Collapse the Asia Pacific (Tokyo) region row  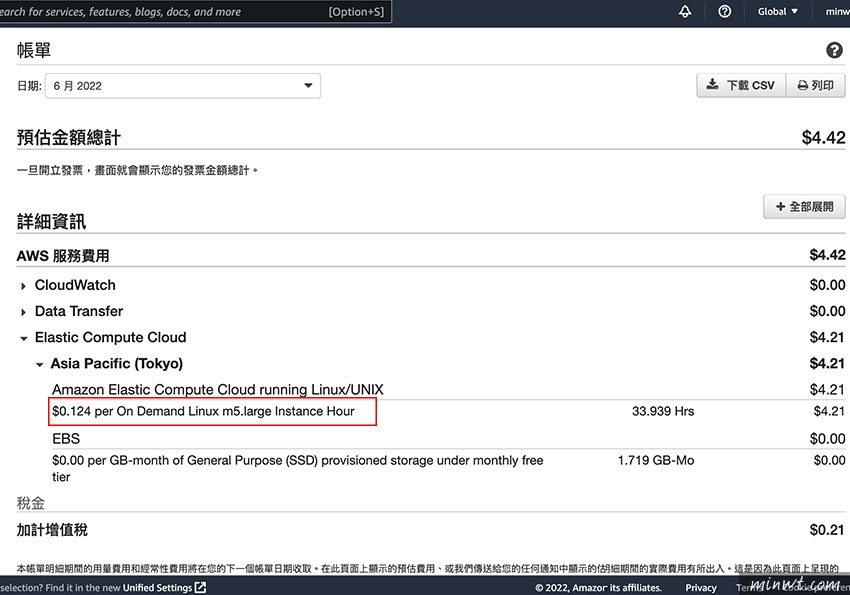tap(40, 364)
